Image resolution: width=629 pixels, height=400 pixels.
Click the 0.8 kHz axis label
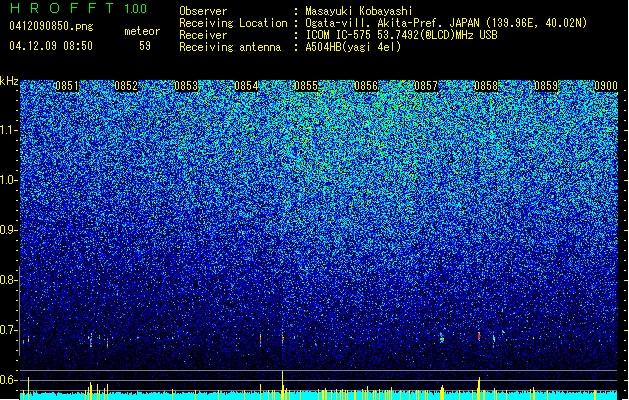[x=9, y=280]
